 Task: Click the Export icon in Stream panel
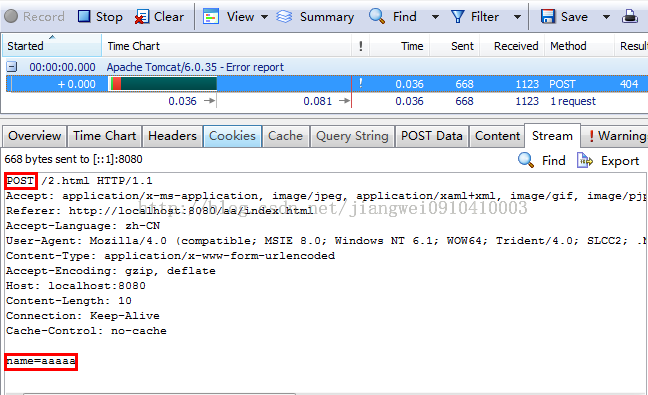pyautogui.click(x=585, y=160)
